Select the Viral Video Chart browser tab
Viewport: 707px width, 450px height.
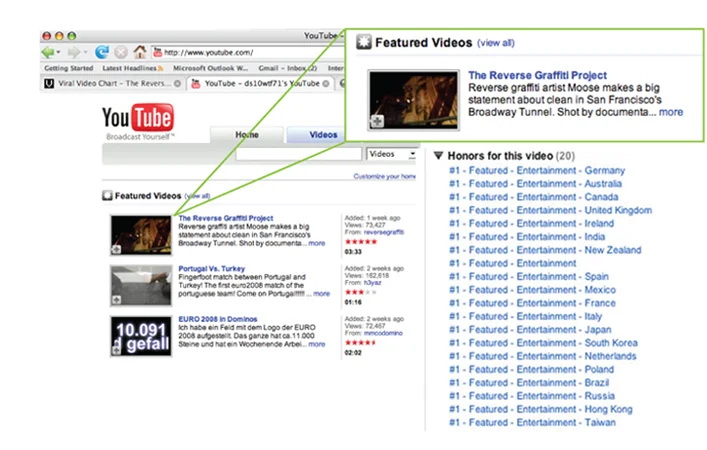click(x=113, y=83)
